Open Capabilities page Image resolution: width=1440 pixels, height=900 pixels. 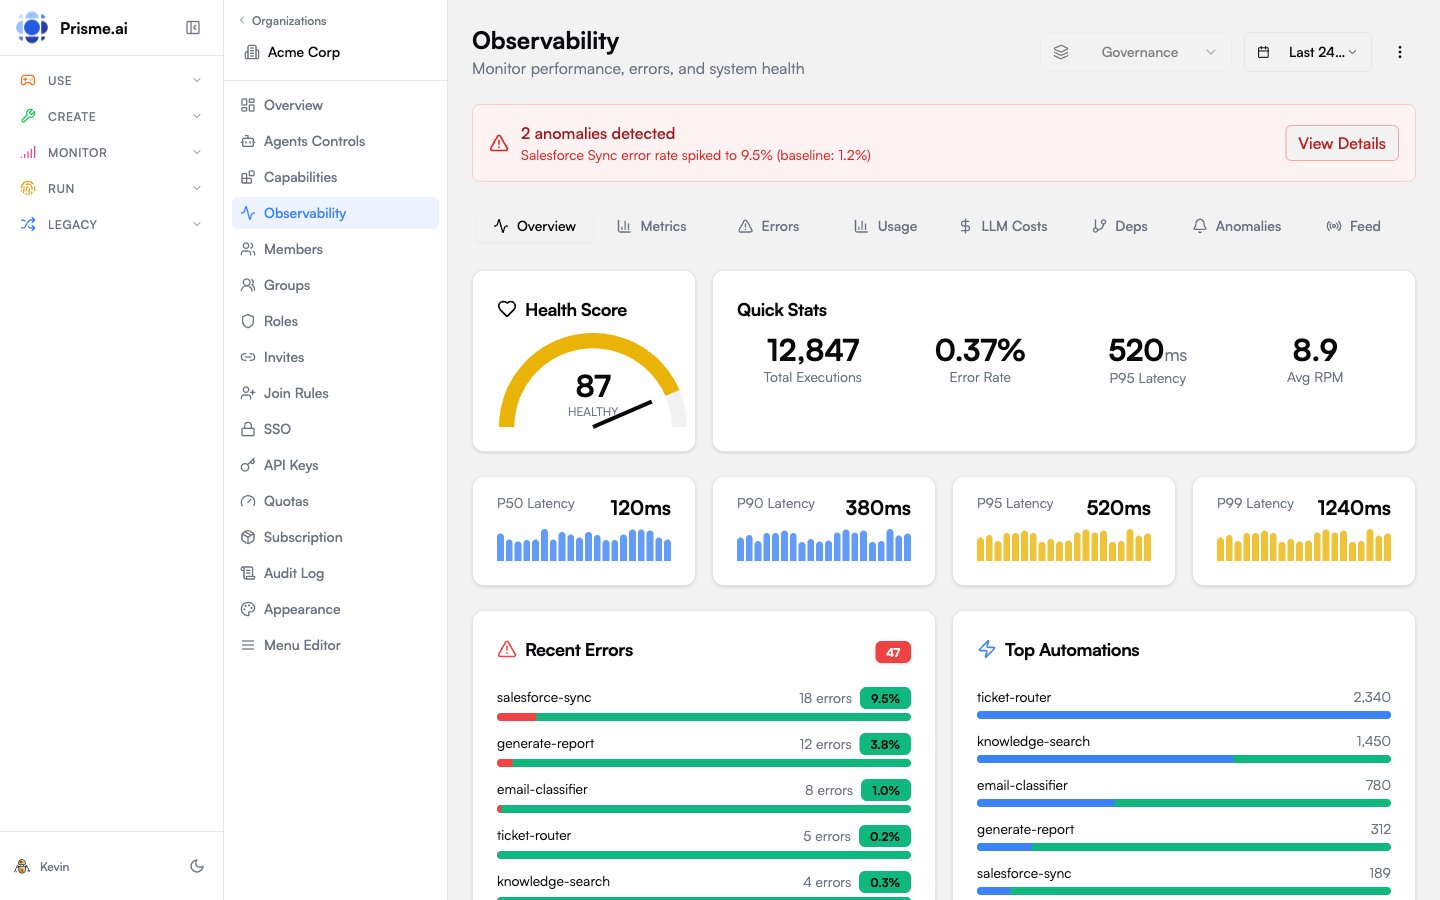(x=336, y=177)
